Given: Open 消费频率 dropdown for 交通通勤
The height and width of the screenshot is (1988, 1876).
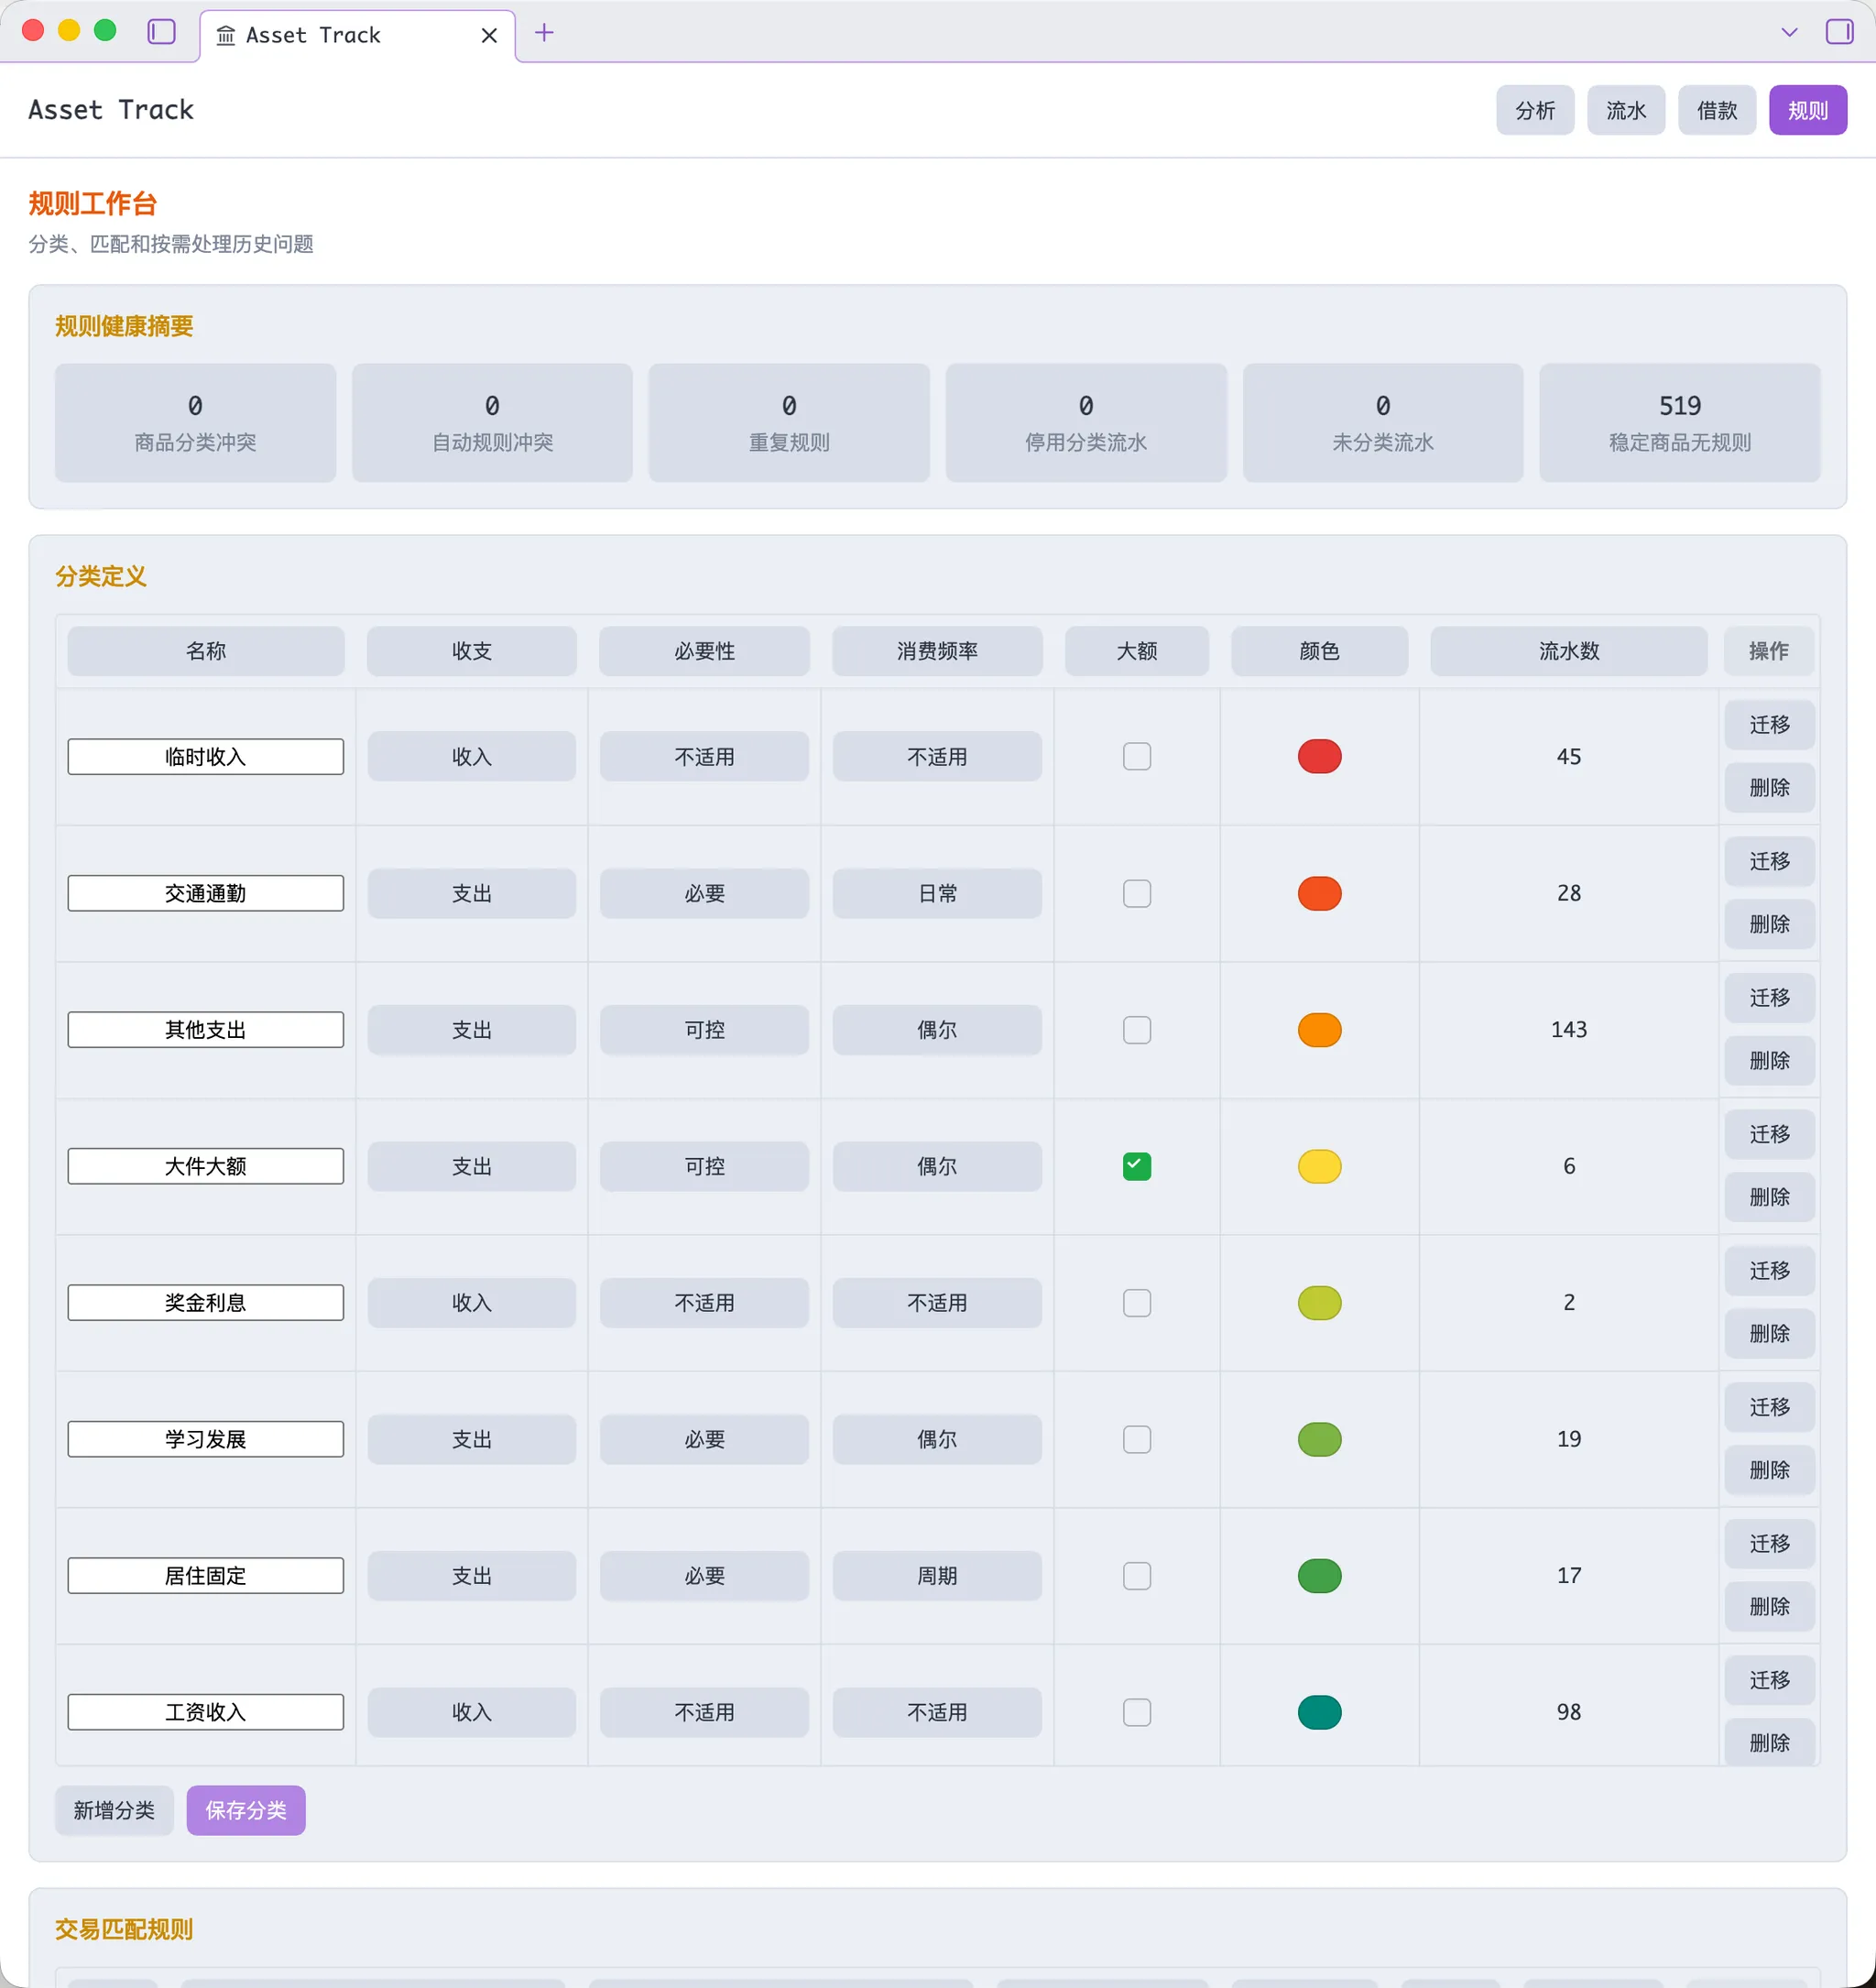Looking at the screenshot, I should [x=937, y=893].
